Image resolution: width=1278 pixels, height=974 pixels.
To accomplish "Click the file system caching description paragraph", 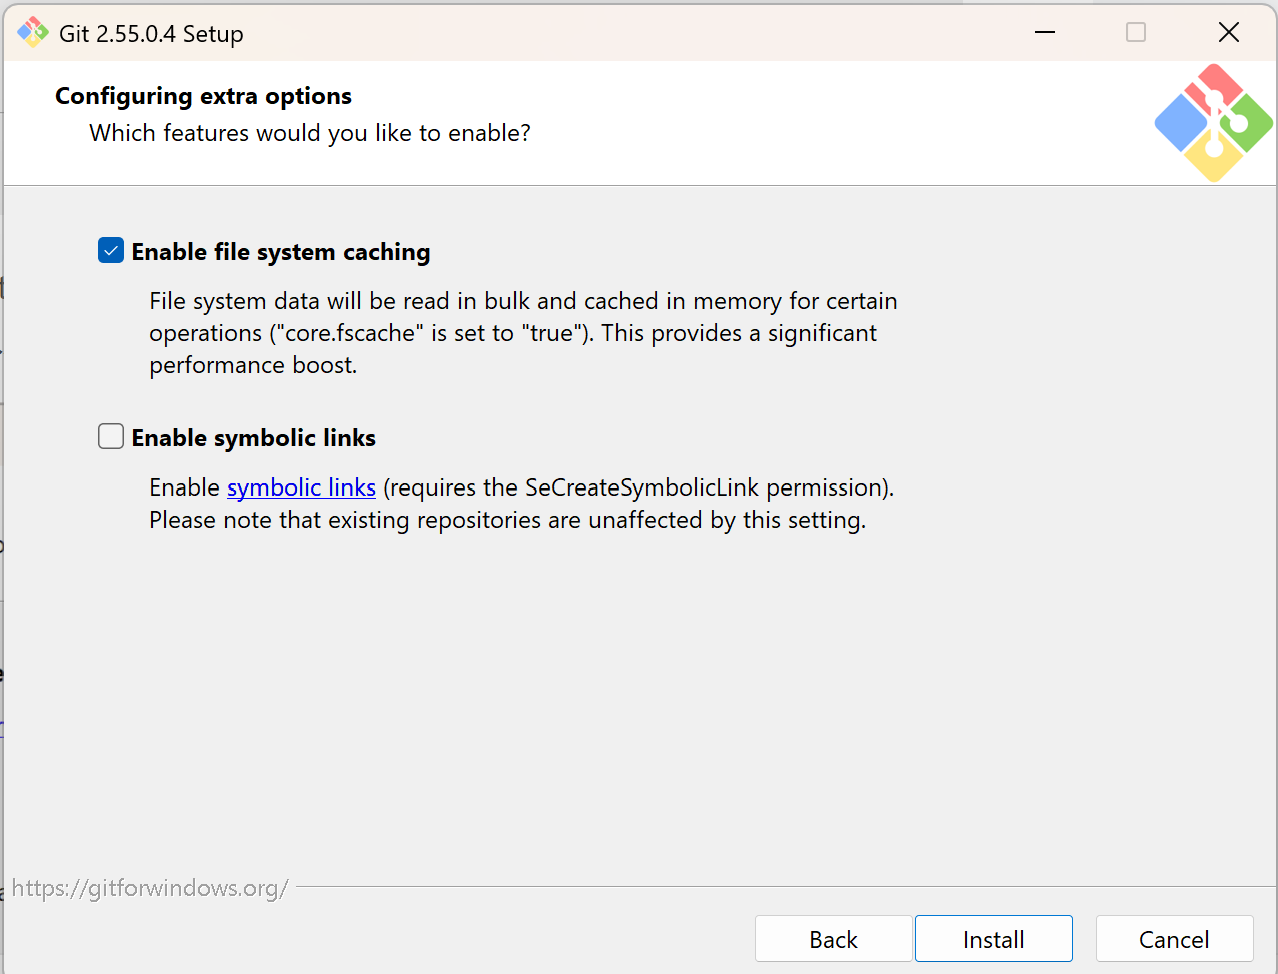I will (x=523, y=333).
